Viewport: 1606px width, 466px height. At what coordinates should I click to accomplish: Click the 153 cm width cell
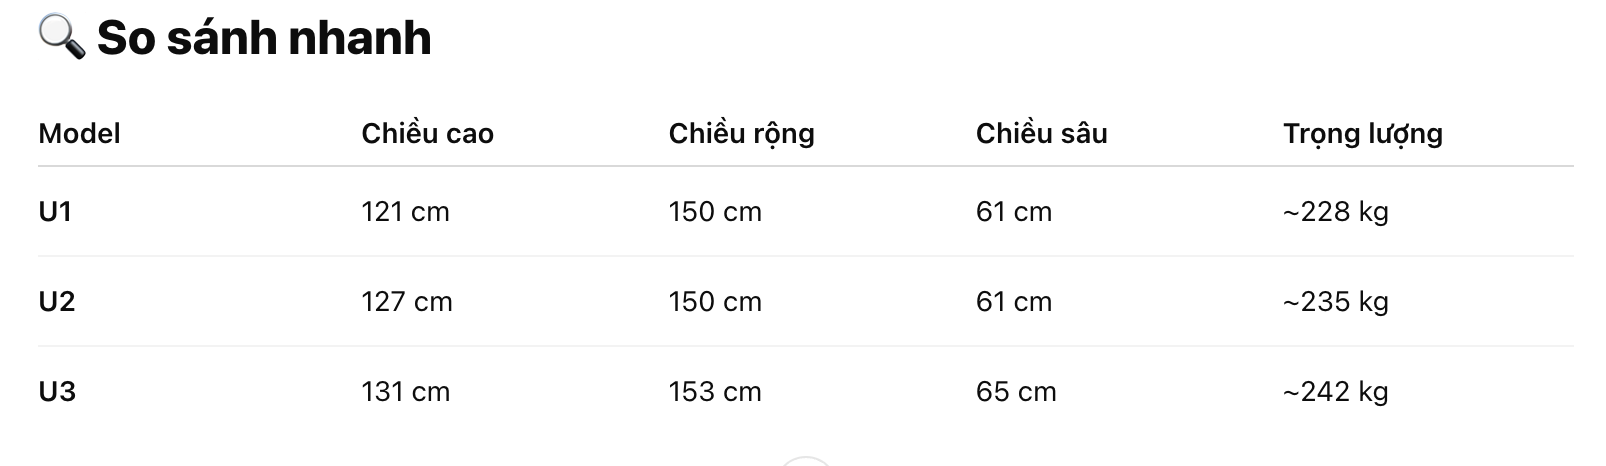(715, 392)
